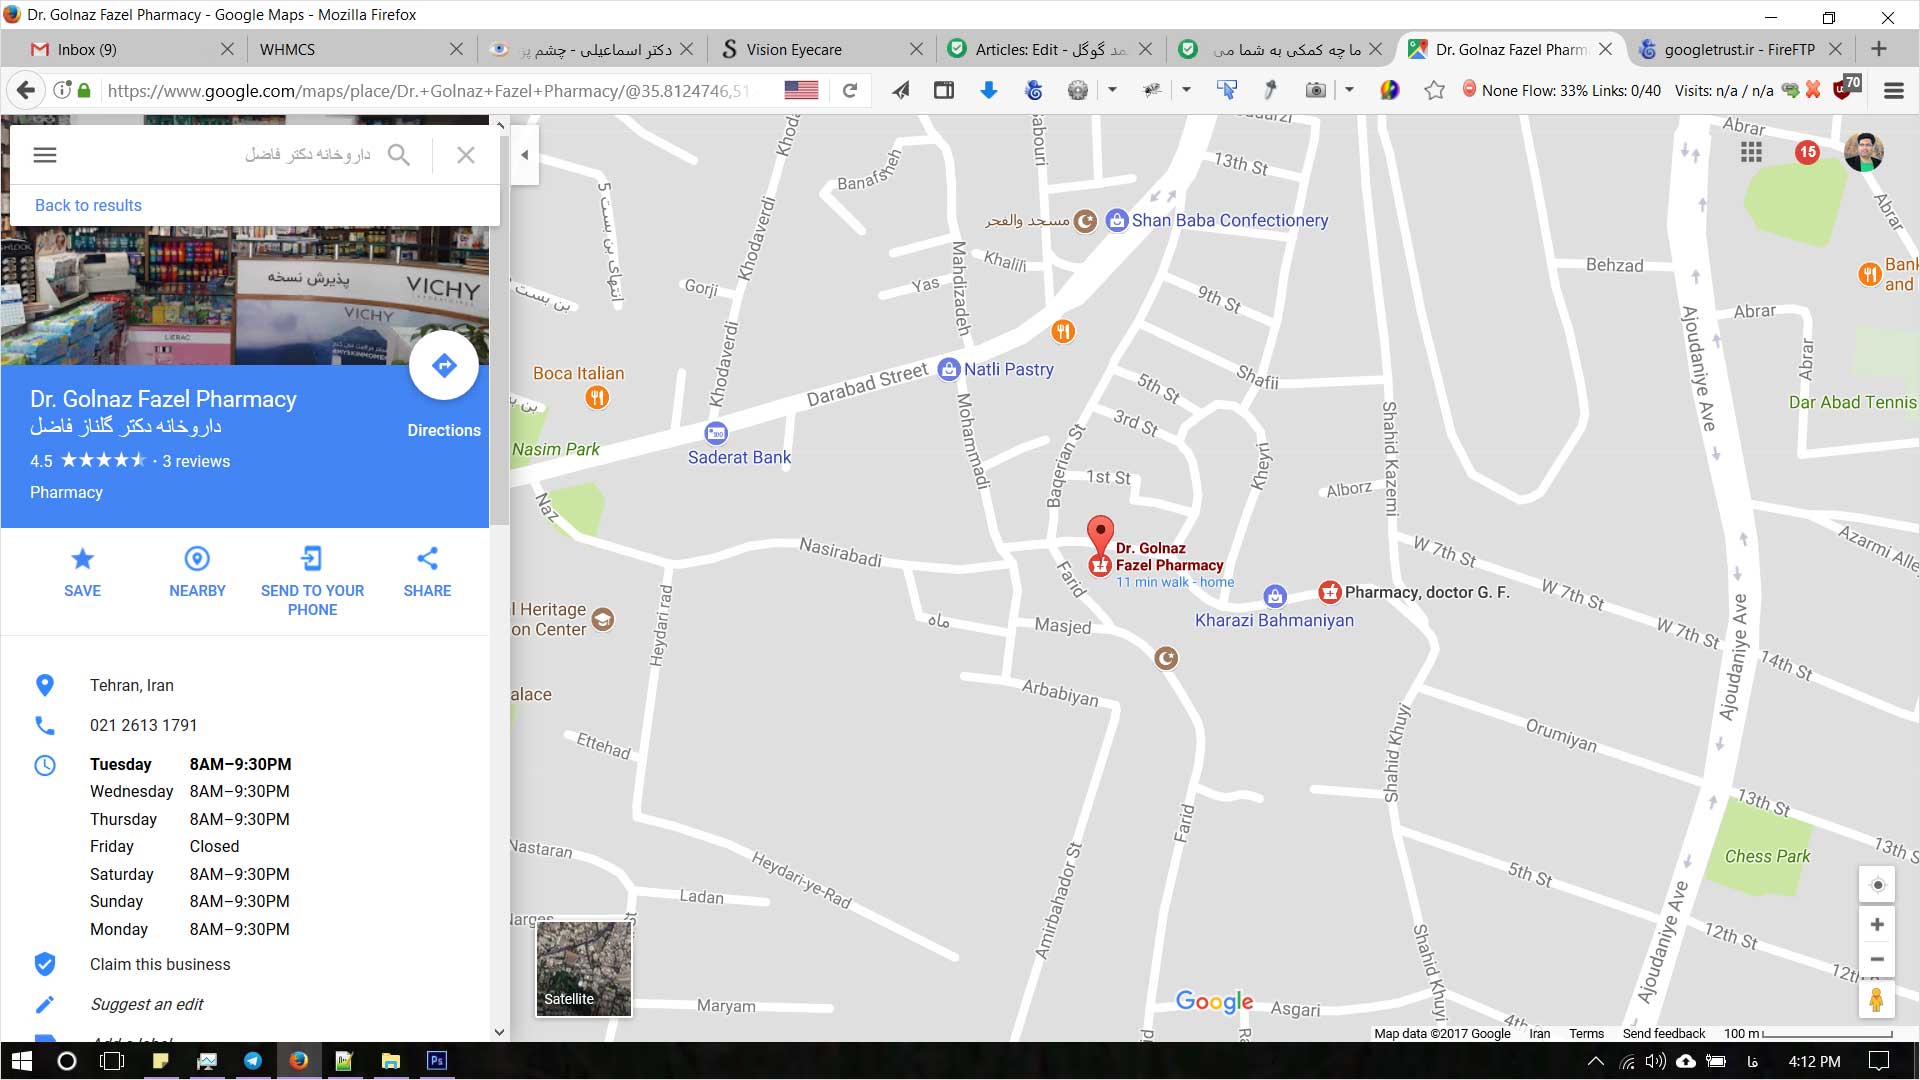Zoom out the map with minus

pos(1877,960)
